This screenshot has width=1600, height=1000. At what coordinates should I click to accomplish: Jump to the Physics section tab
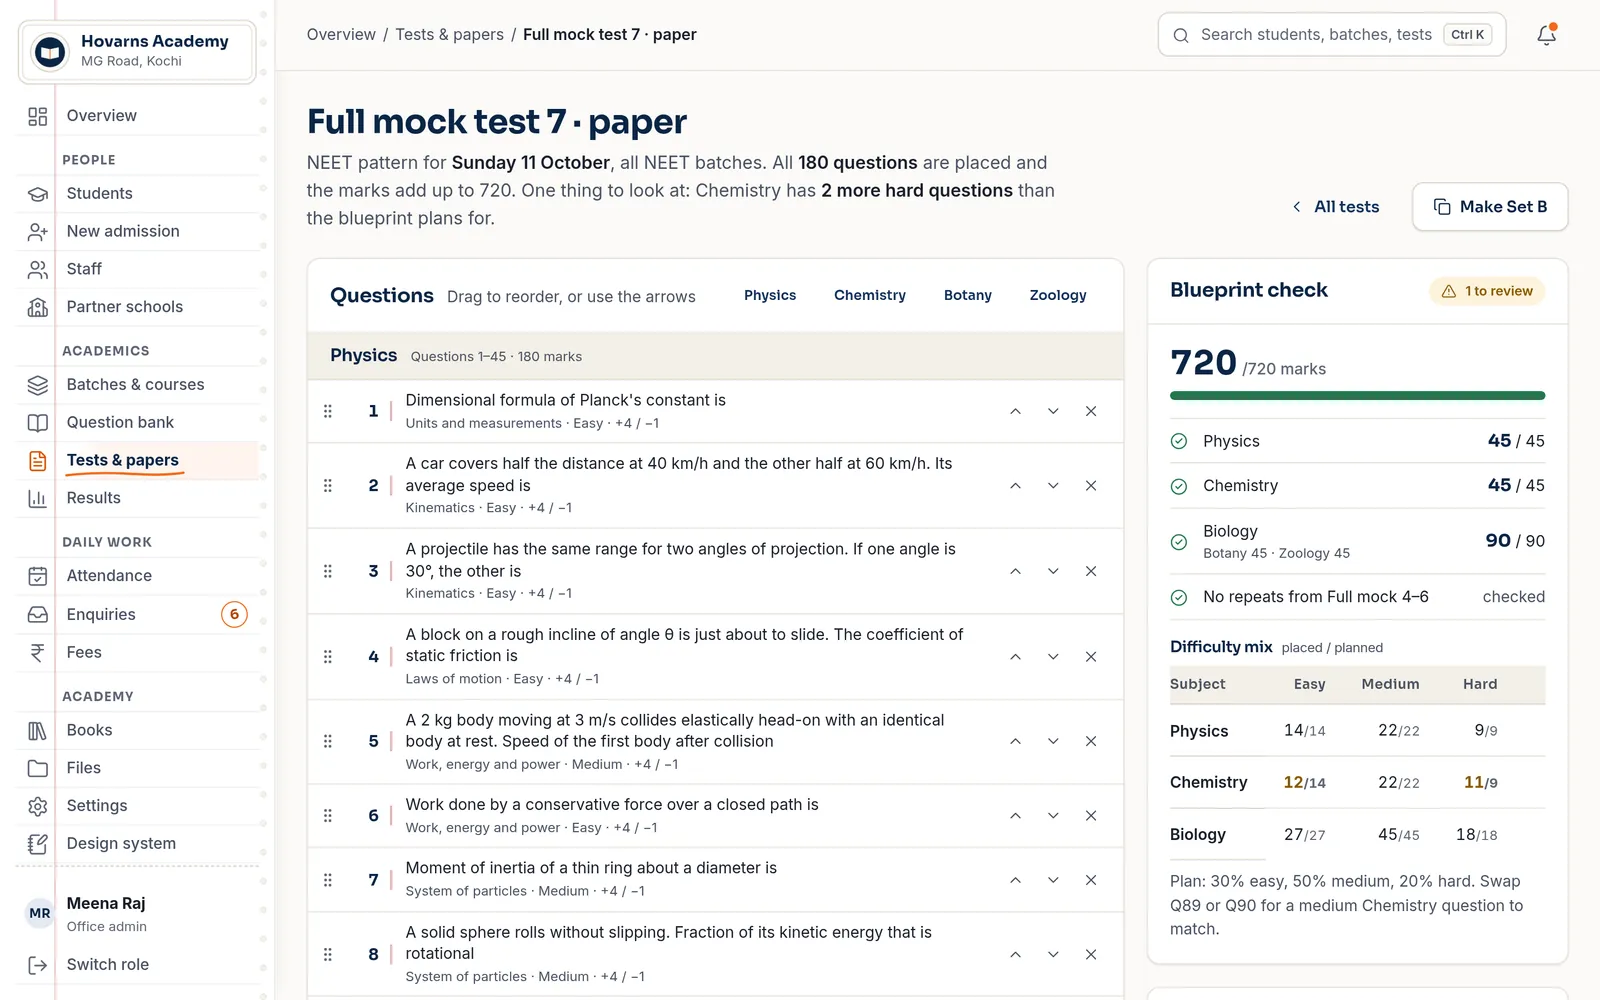pos(770,295)
